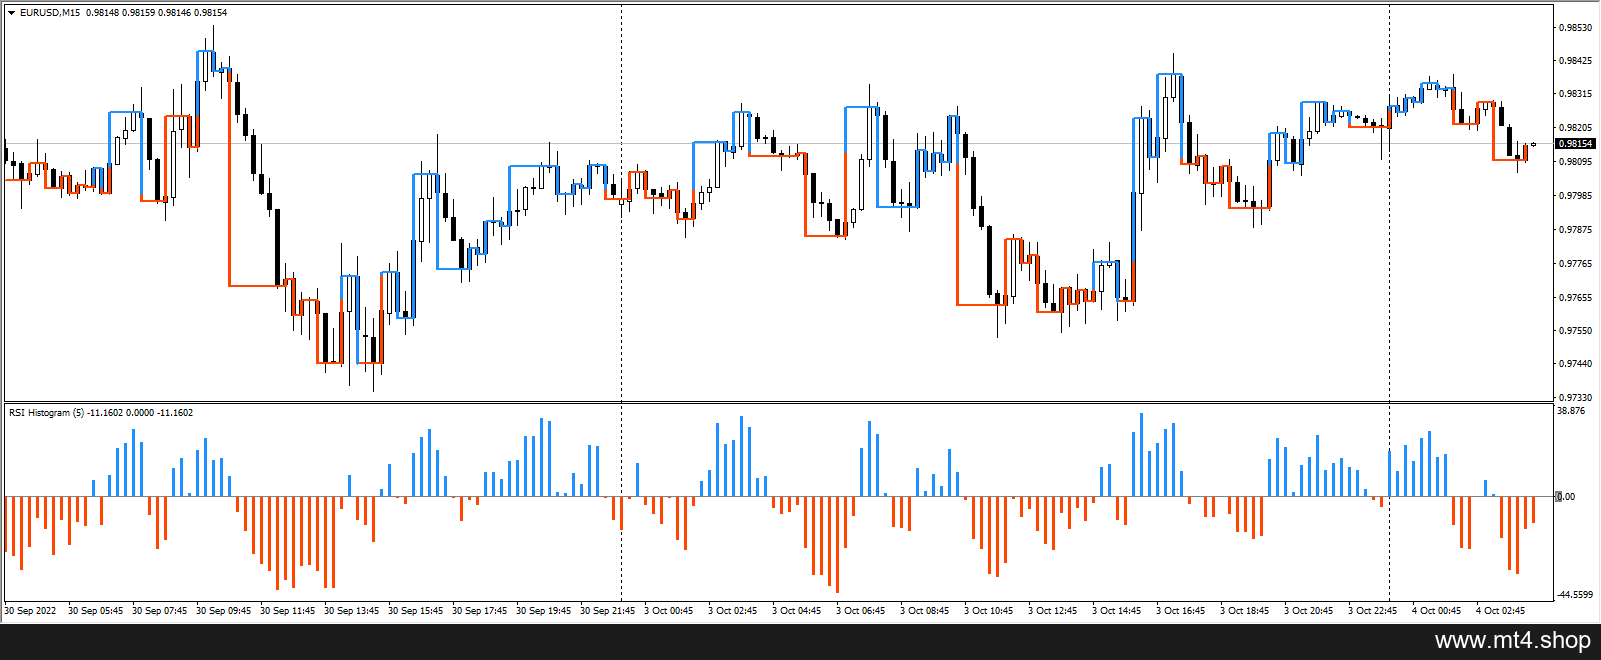Click the 3 Oct 22:45 time label
Screen dimensions: 1601x660
point(1373,611)
